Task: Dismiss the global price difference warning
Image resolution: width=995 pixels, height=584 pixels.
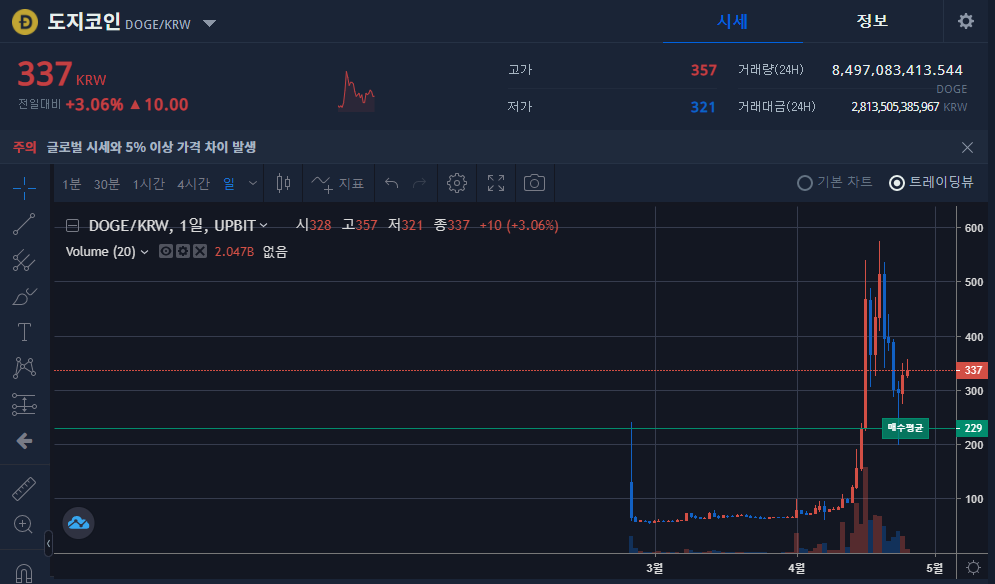Action: point(967,147)
